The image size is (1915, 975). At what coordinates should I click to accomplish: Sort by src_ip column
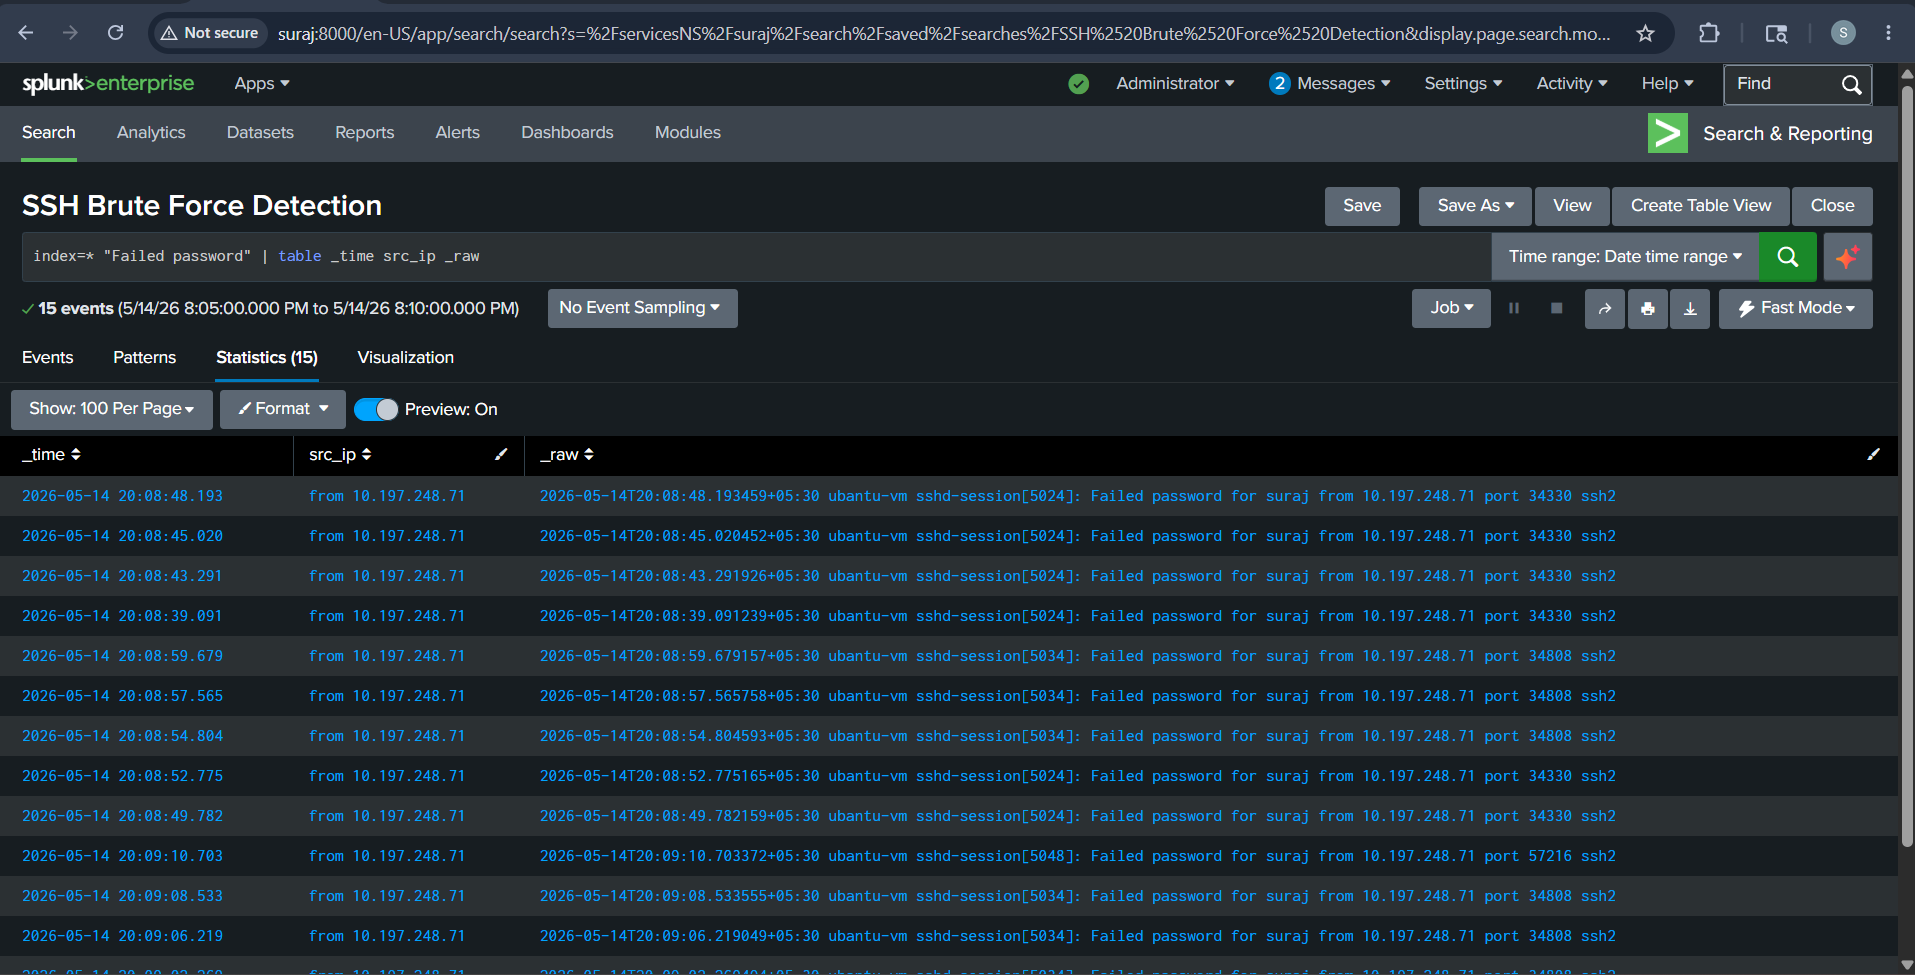pyautogui.click(x=340, y=454)
